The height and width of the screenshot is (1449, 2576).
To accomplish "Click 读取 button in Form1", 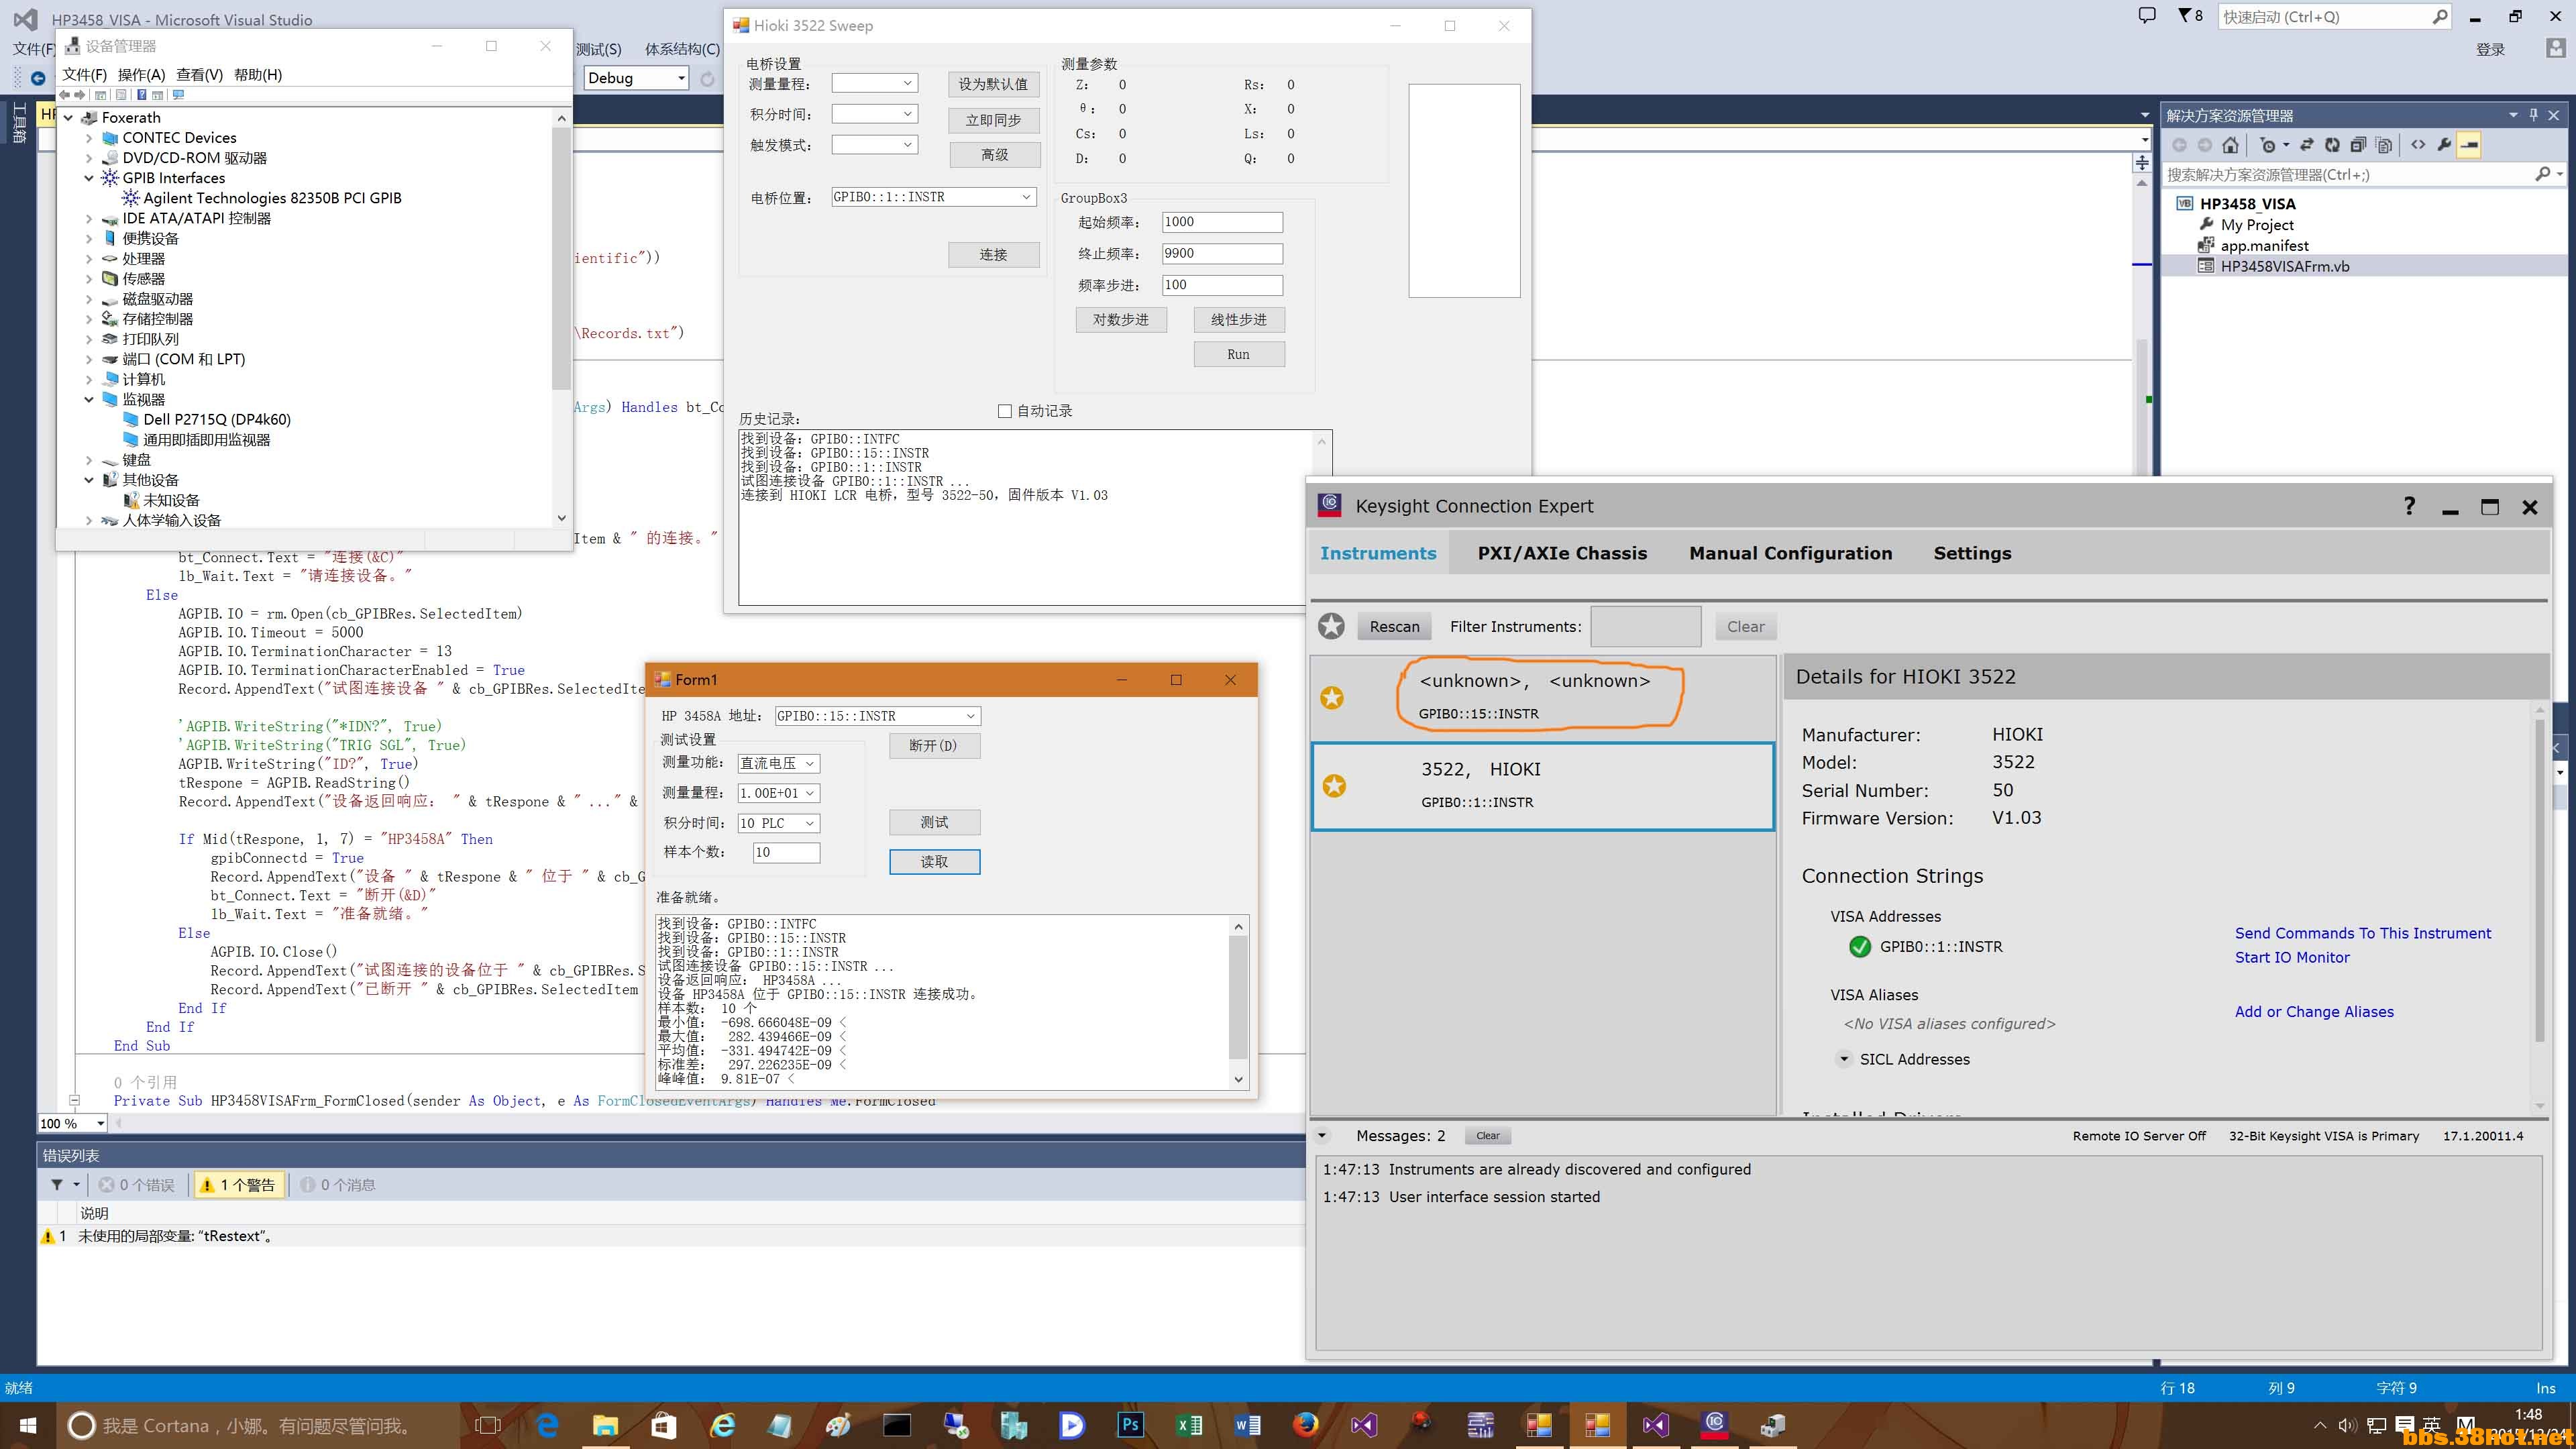I will pos(934,862).
